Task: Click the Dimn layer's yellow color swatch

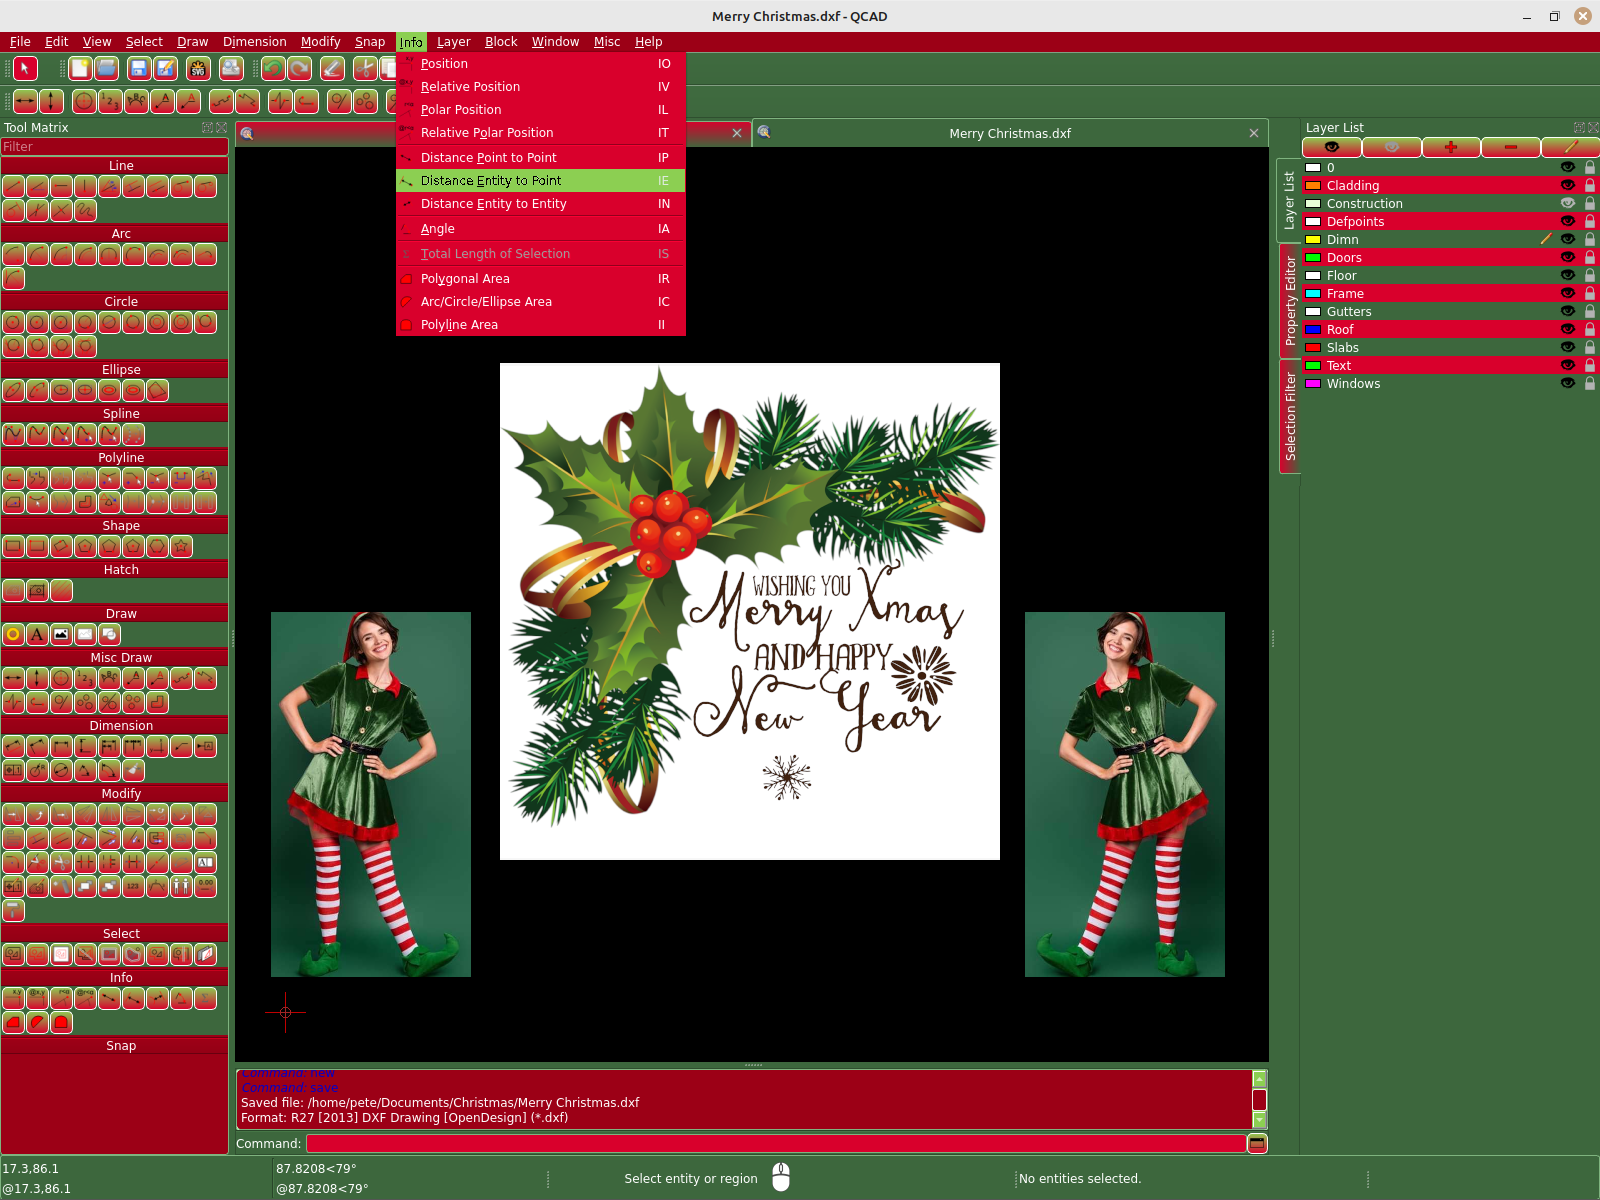Action: point(1313,240)
